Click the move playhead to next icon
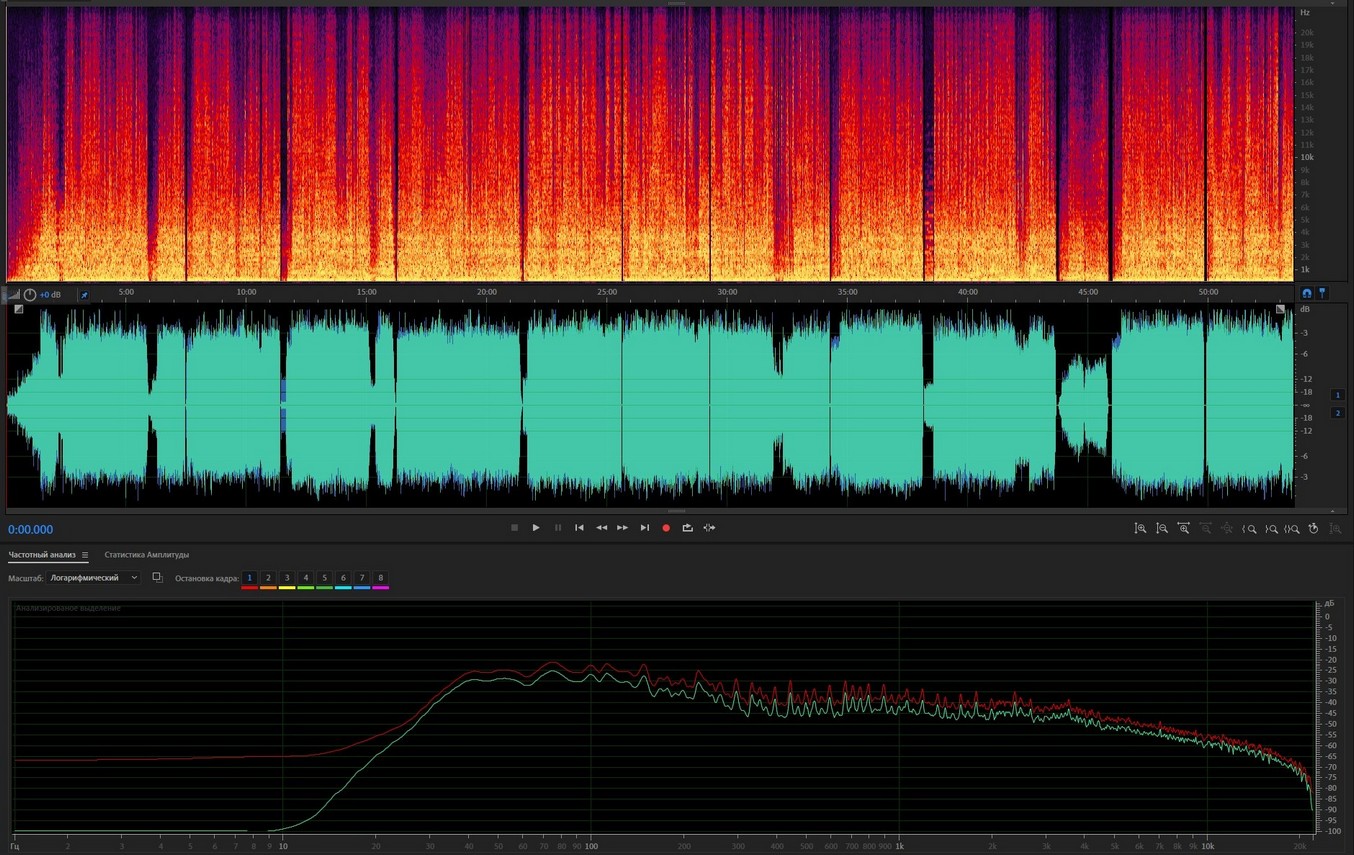Screen dimensions: 1354x855 (645, 528)
